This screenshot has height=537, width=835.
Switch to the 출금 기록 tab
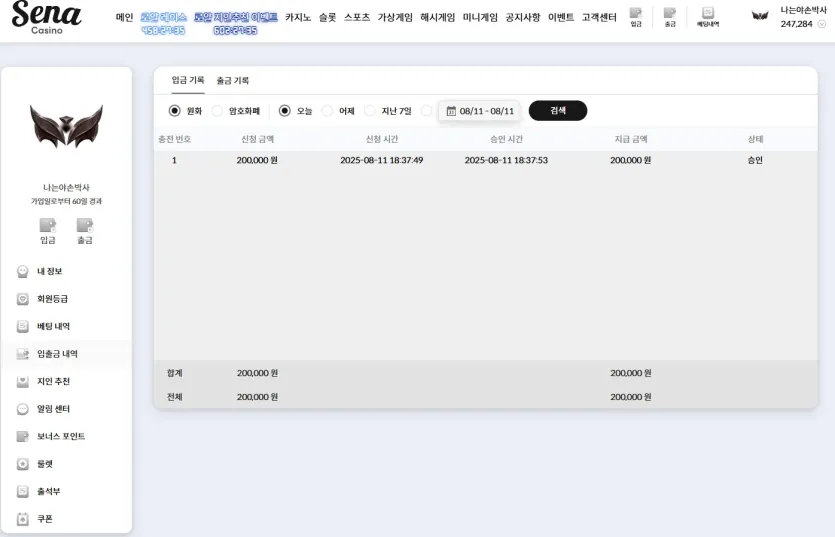(233, 80)
